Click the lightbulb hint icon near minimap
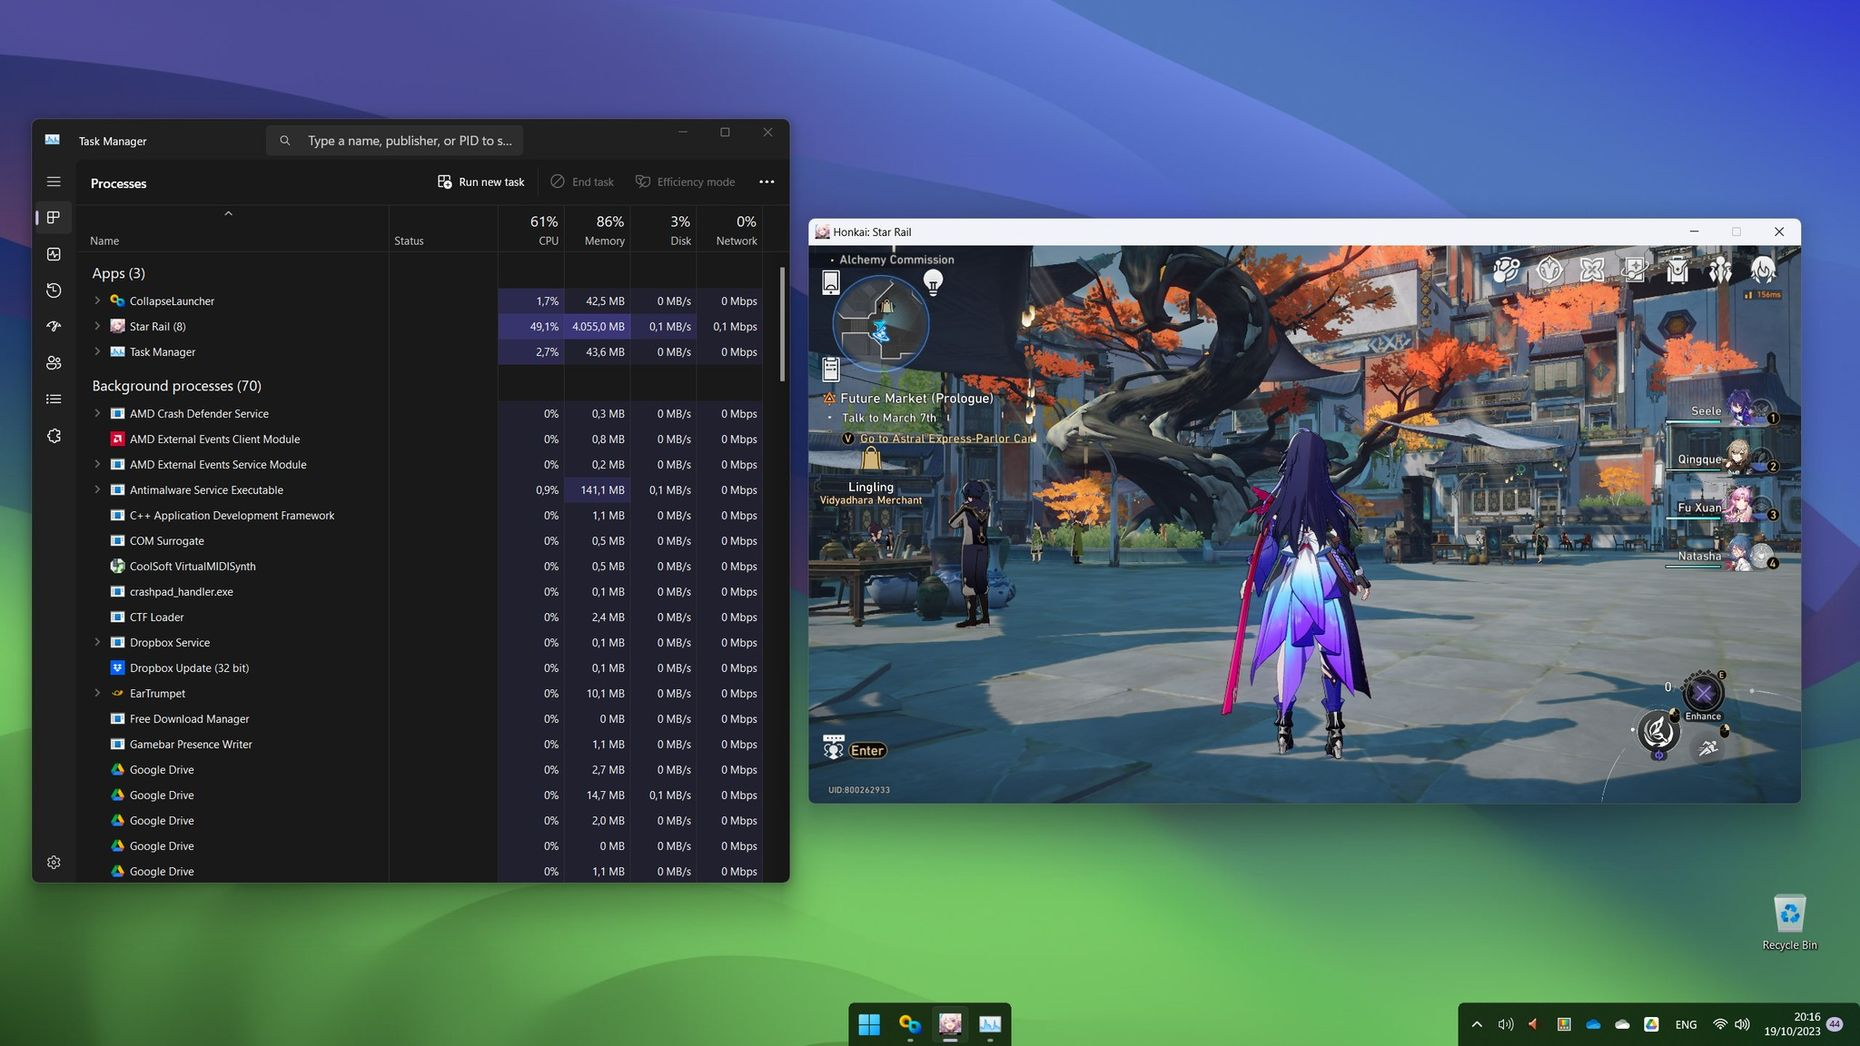Viewport: 1860px width, 1046px height. click(x=933, y=283)
